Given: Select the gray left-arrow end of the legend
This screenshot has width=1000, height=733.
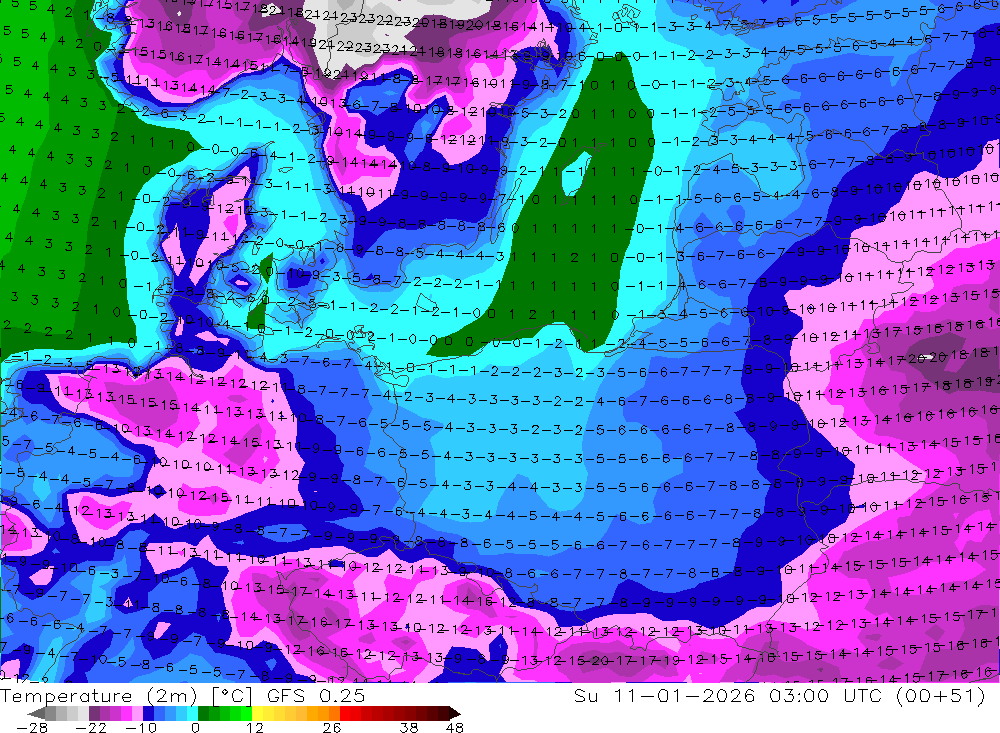Looking at the screenshot, I should click(x=36, y=713).
